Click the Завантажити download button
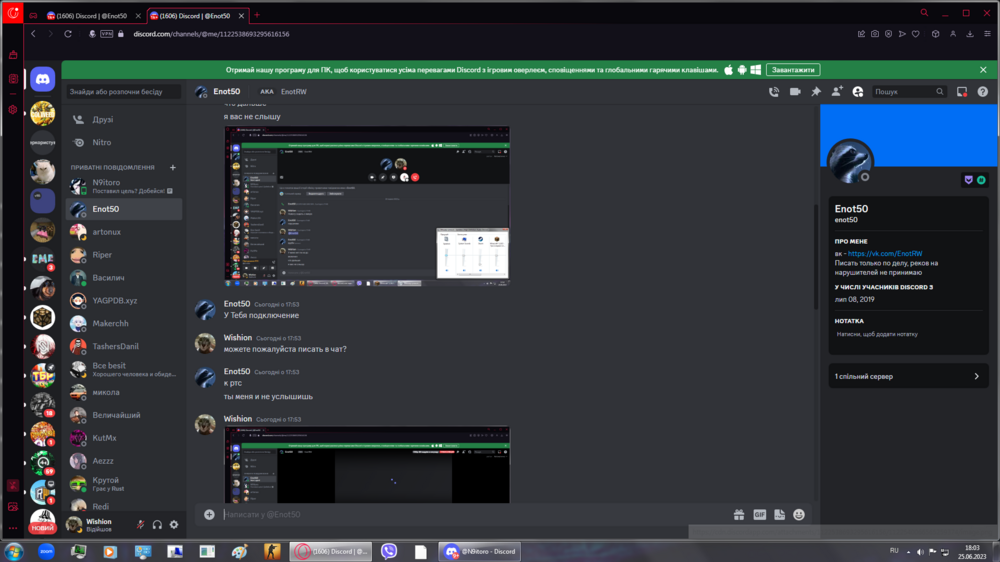The width and height of the screenshot is (1000, 562). click(x=793, y=70)
